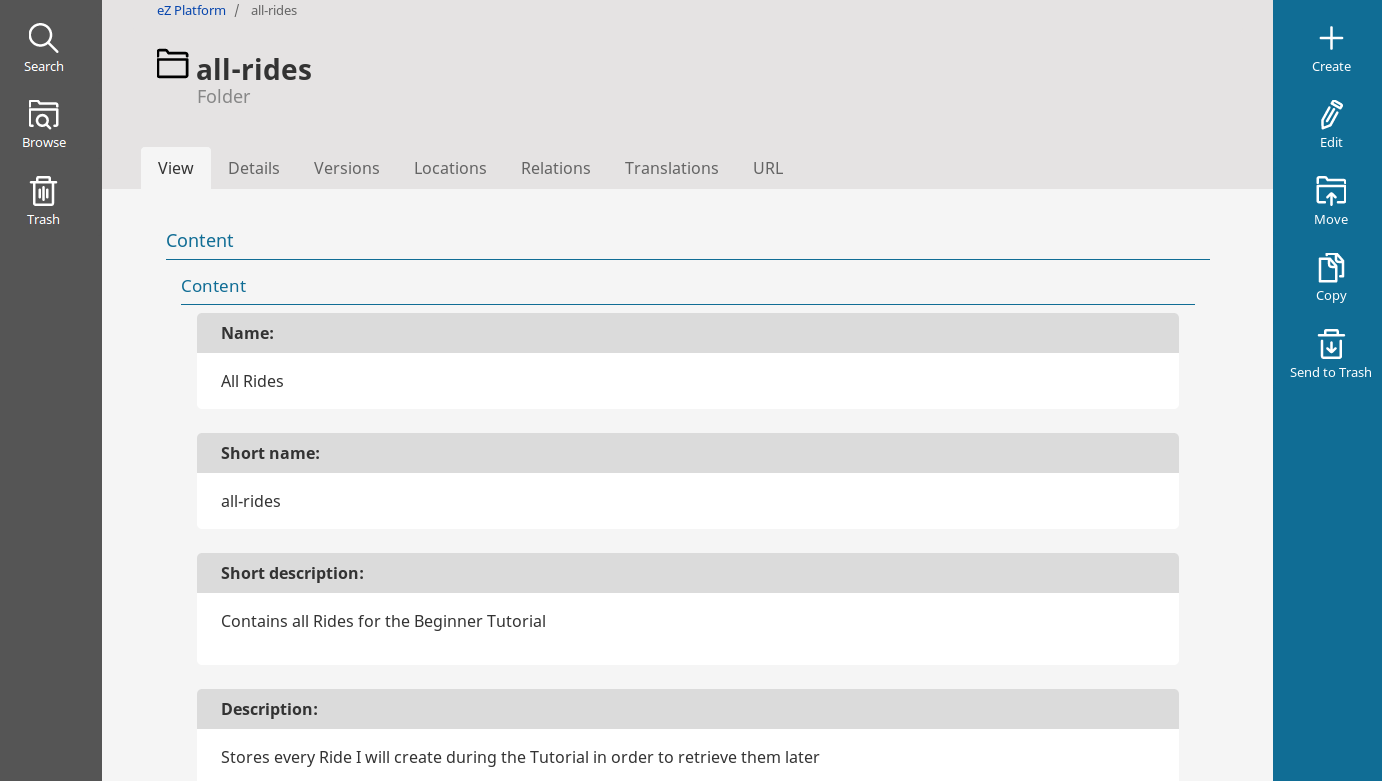This screenshot has height=781, width=1382.
Task: Open the Relations tab
Action: pyautogui.click(x=555, y=168)
